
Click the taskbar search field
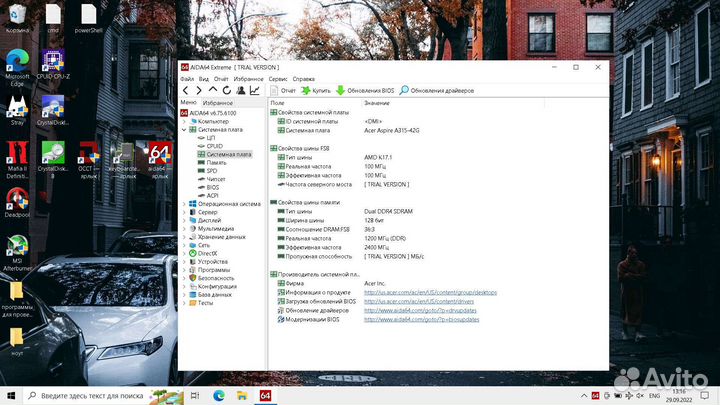tap(104, 395)
